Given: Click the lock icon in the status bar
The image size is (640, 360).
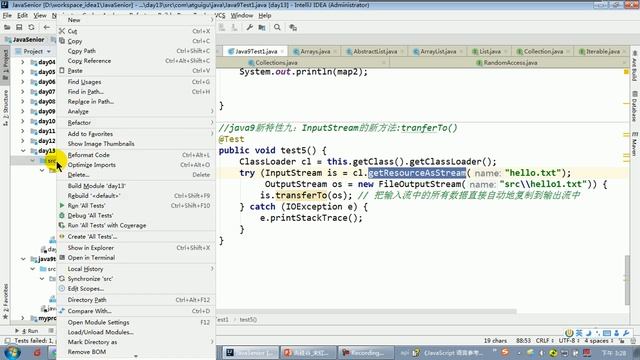Looking at the screenshot, I should click(622, 340).
